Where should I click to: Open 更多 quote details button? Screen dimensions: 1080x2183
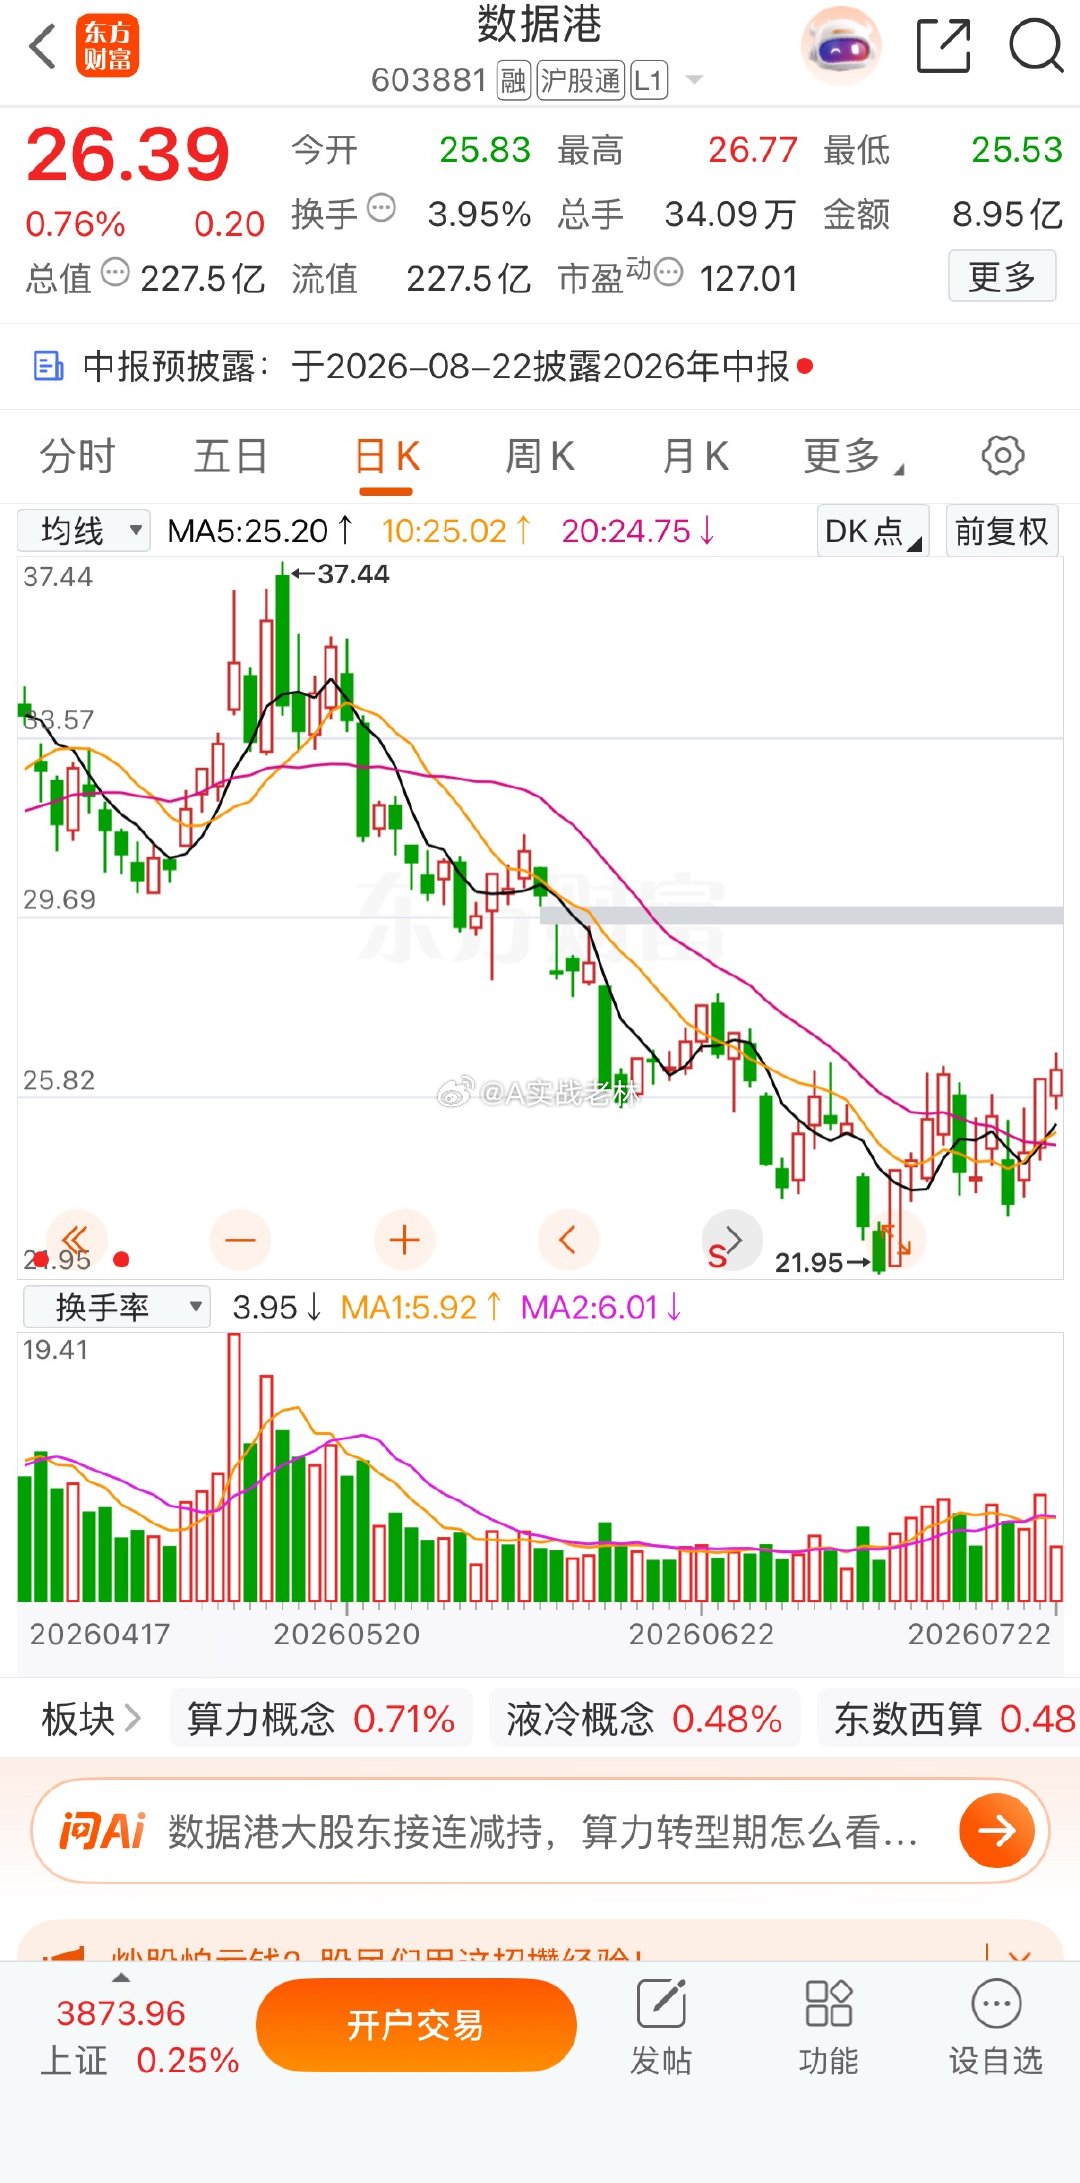click(x=1002, y=277)
